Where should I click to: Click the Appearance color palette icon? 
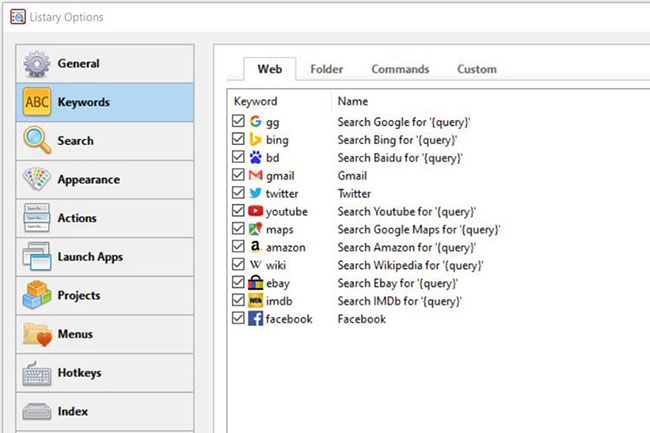(36, 179)
